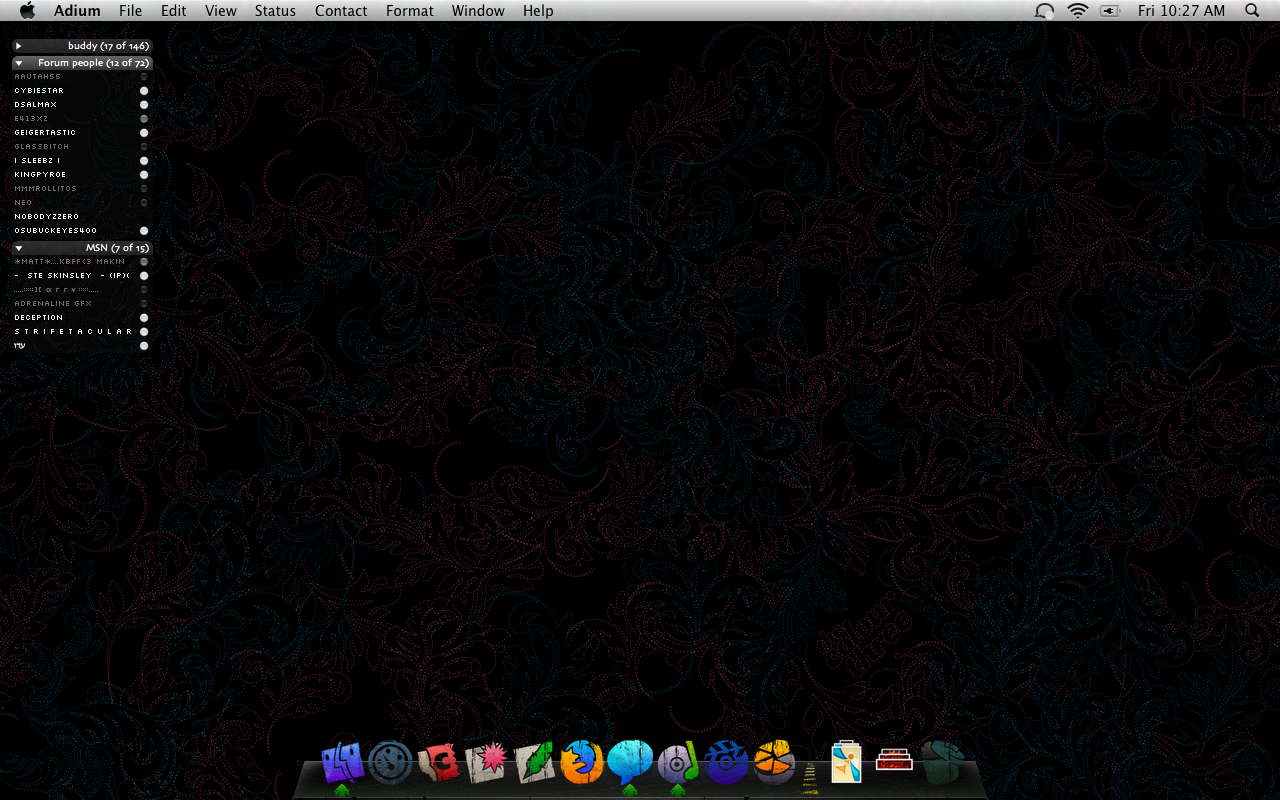Click the status dot beside dsalmax

coord(144,105)
